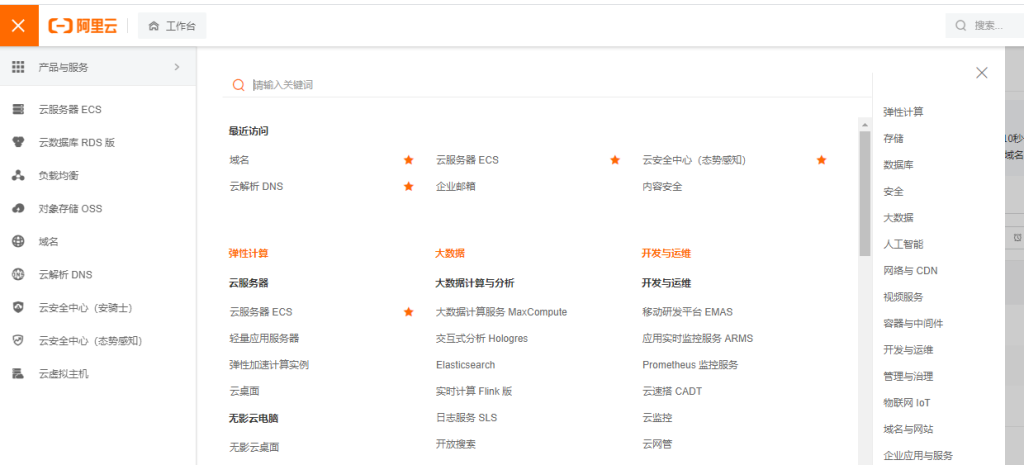
Task: Open 日志服务 SLS
Action: pos(466,417)
